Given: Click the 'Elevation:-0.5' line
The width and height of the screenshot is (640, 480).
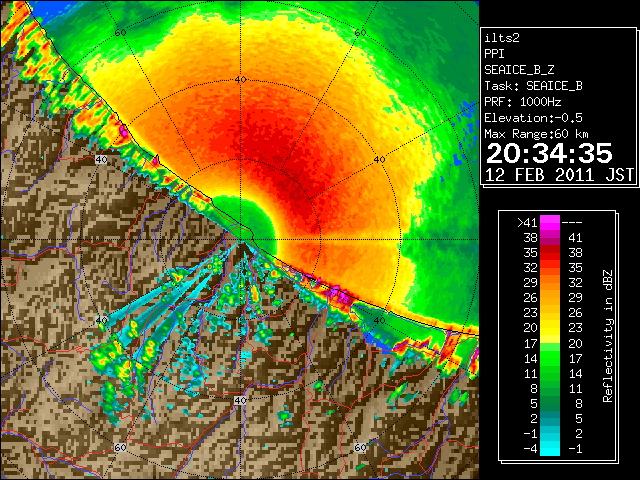Looking at the screenshot, I should (x=533, y=118).
